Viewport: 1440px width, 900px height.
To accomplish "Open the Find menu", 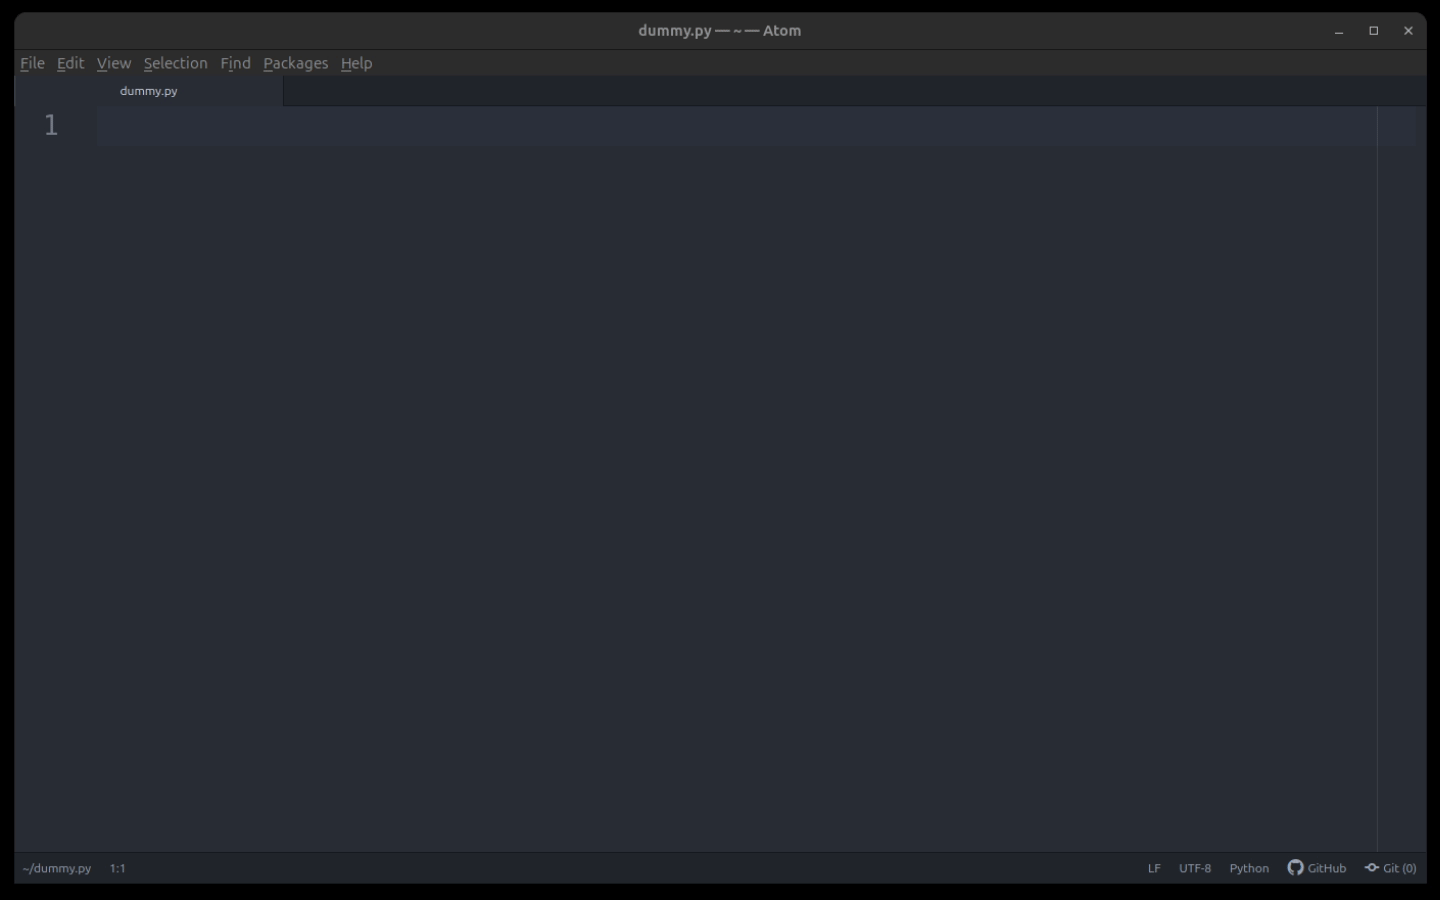I will (x=235, y=63).
